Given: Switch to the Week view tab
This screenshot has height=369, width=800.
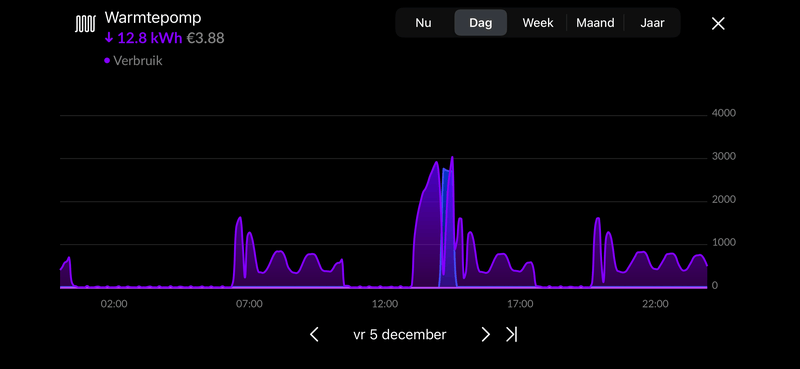Looking at the screenshot, I should point(538,23).
